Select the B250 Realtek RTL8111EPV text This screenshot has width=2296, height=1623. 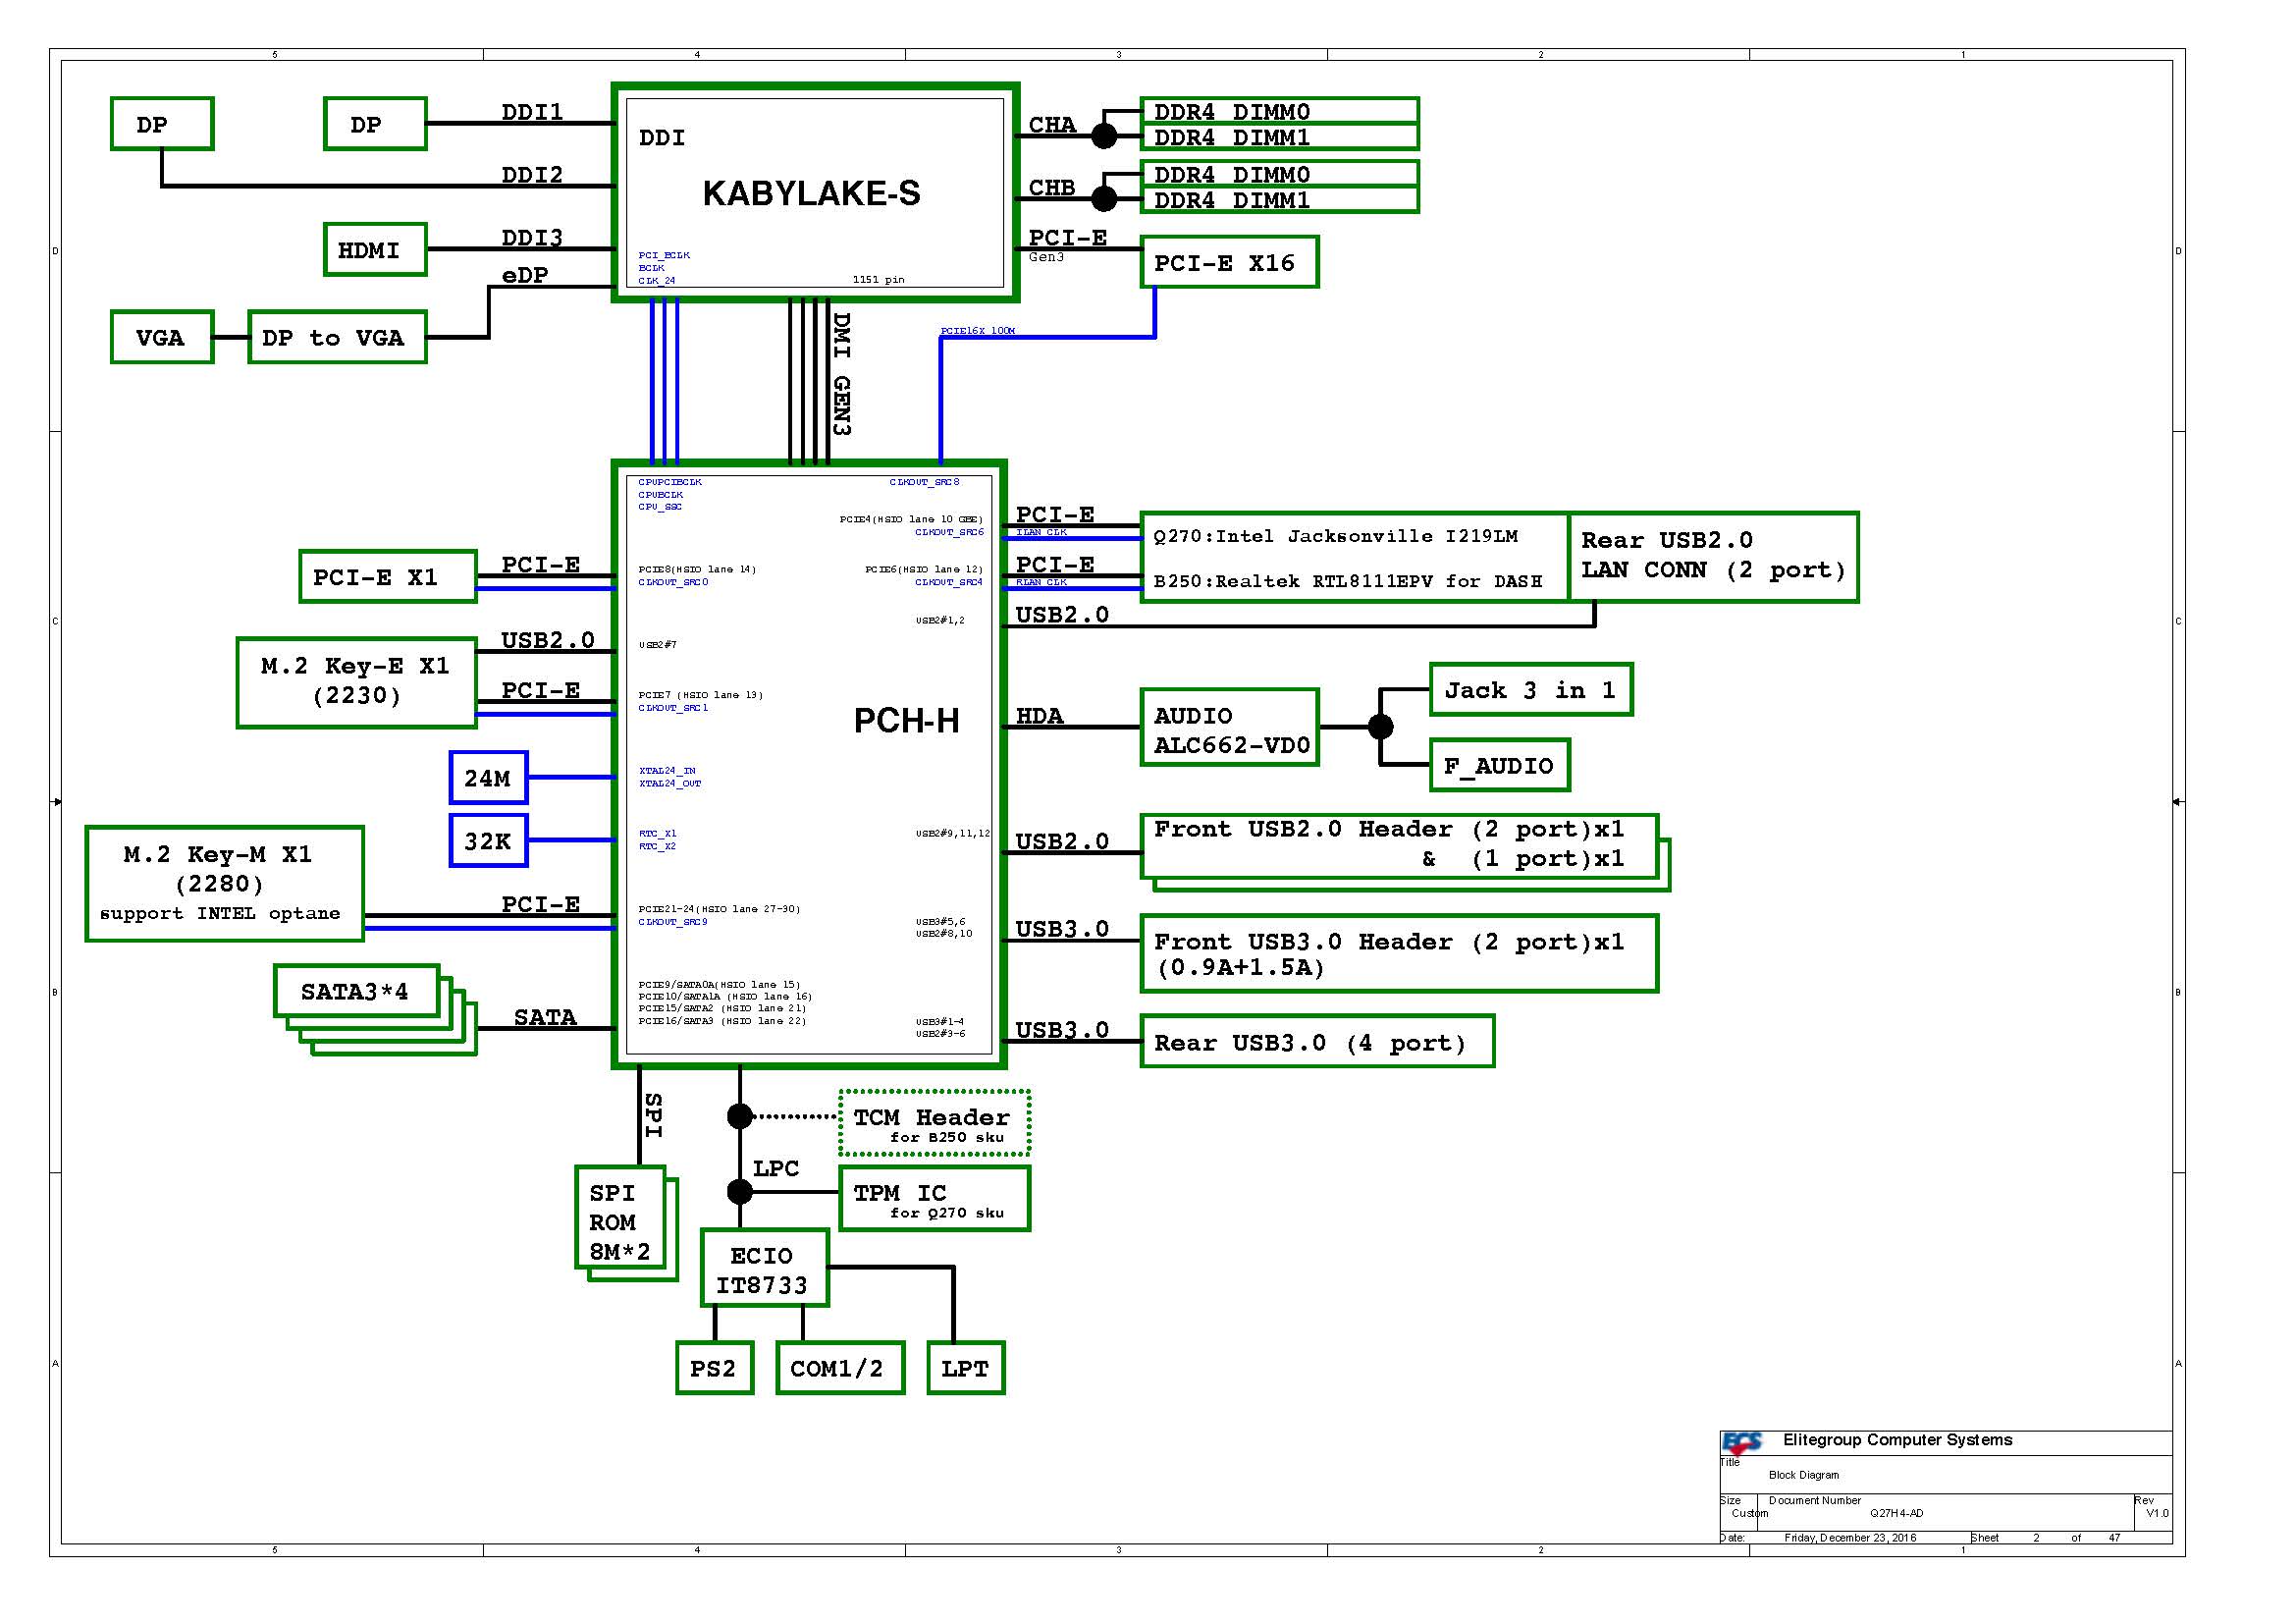[x=1347, y=581]
